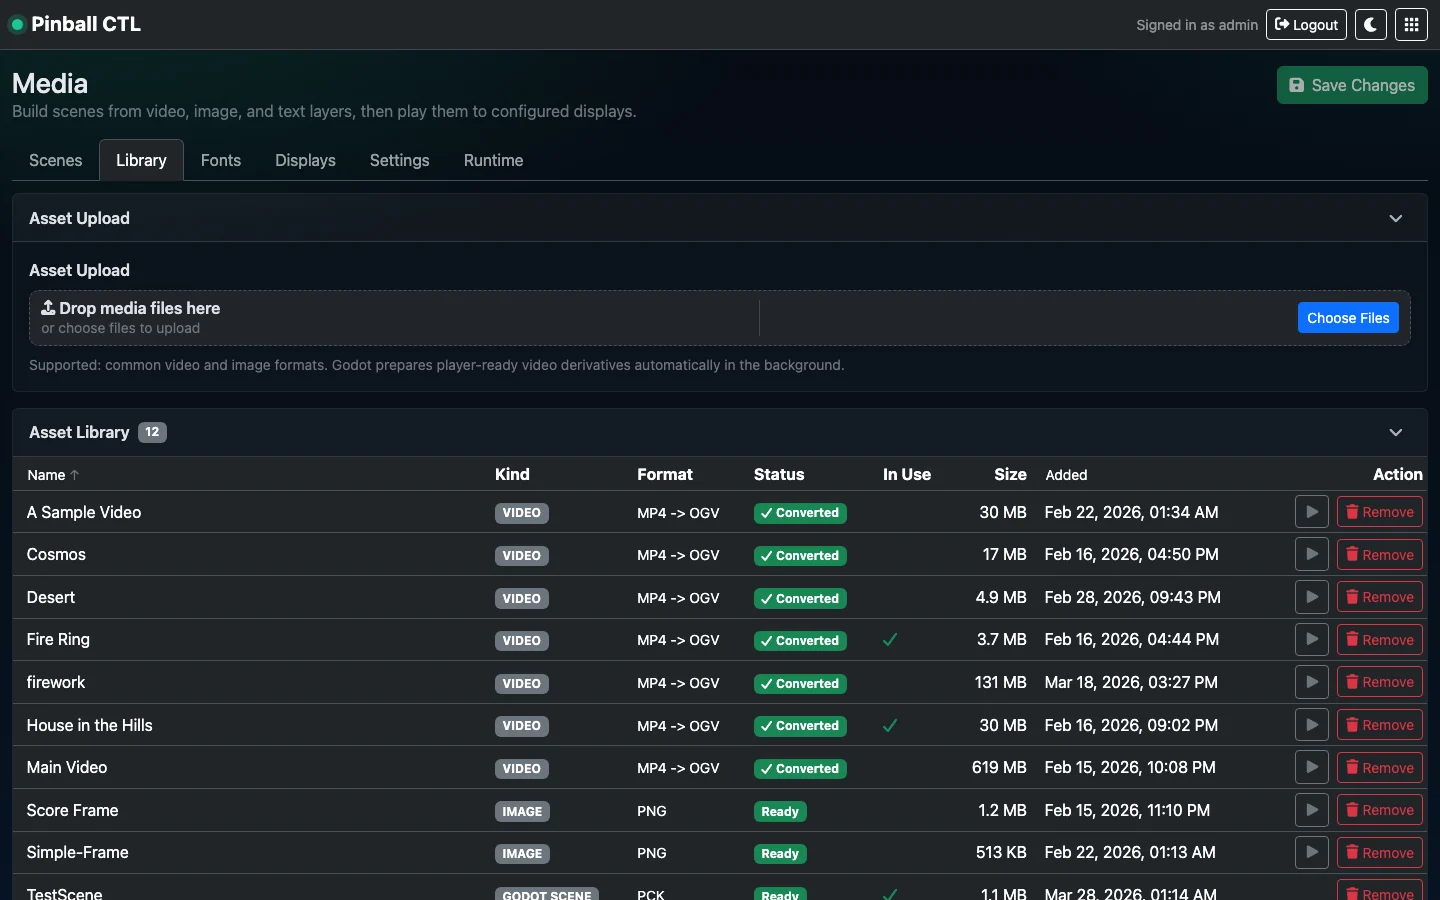This screenshot has height=900, width=1440.
Task: Go to the Runtime tab
Action: (493, 160)
